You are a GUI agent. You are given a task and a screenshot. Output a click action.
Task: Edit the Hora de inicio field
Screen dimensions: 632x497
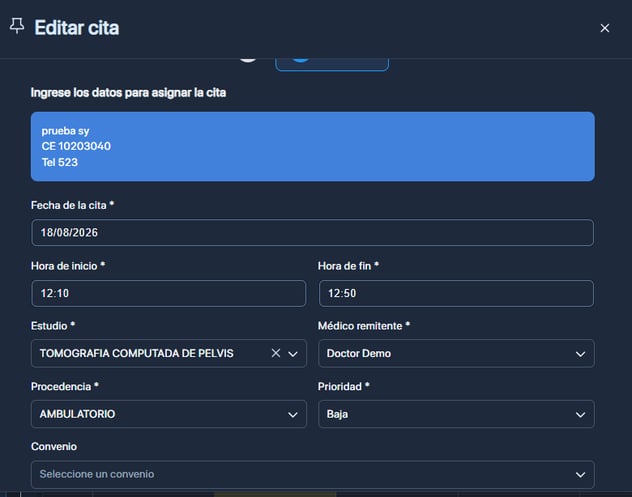click(168, 293)
